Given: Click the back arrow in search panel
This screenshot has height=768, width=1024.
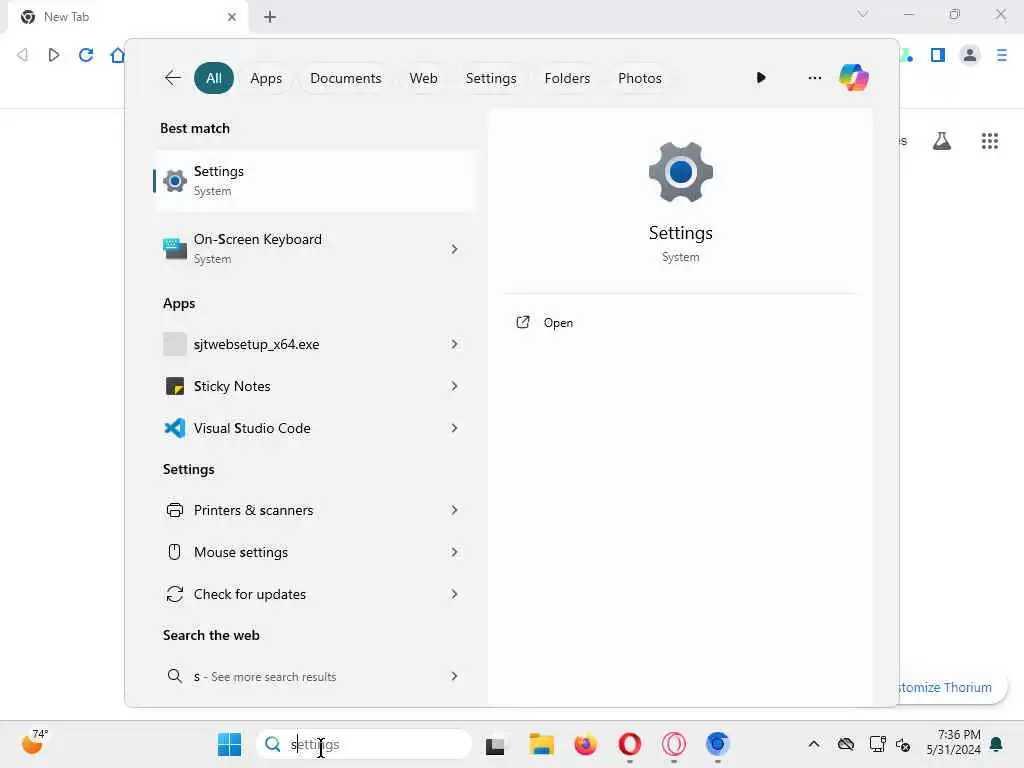Looking at the screenshot, I should (x=172, y=78).
